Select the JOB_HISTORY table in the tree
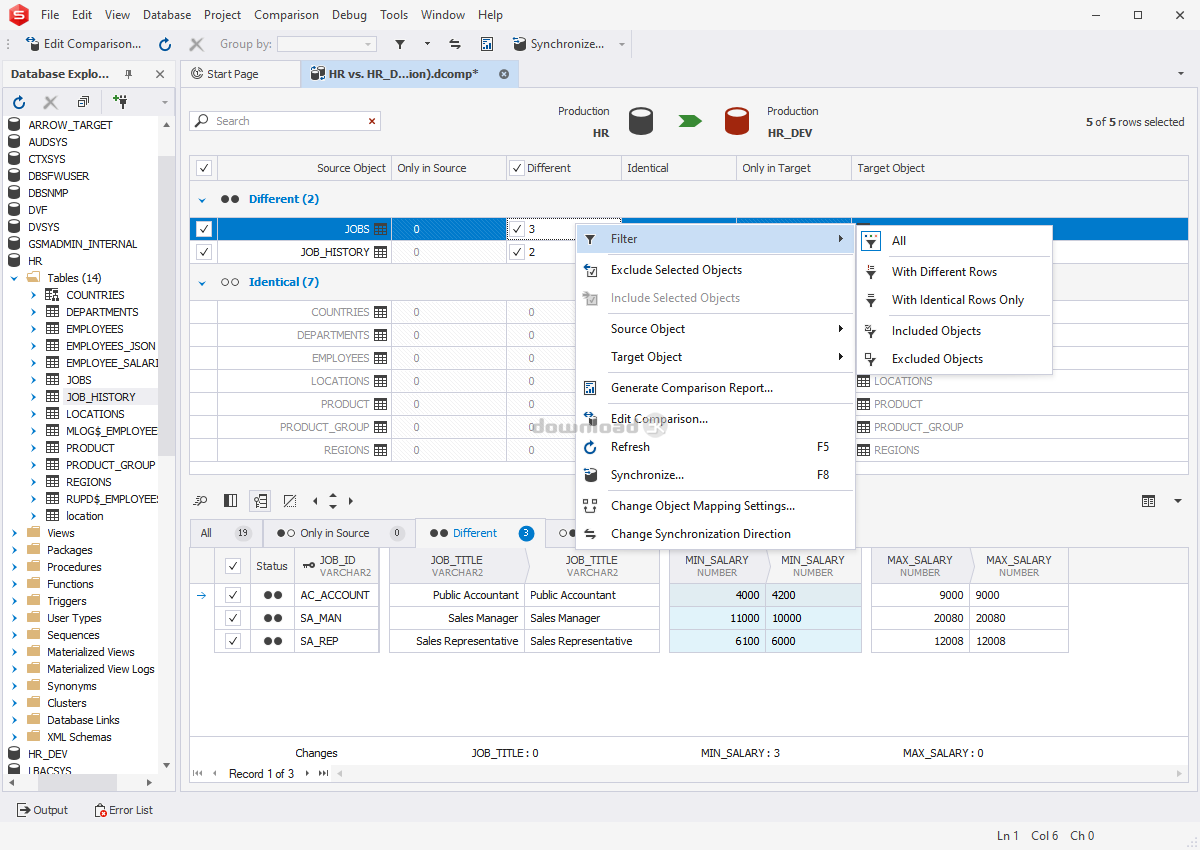Screen dimensions: 1200x850 click(x=100, y=397)
